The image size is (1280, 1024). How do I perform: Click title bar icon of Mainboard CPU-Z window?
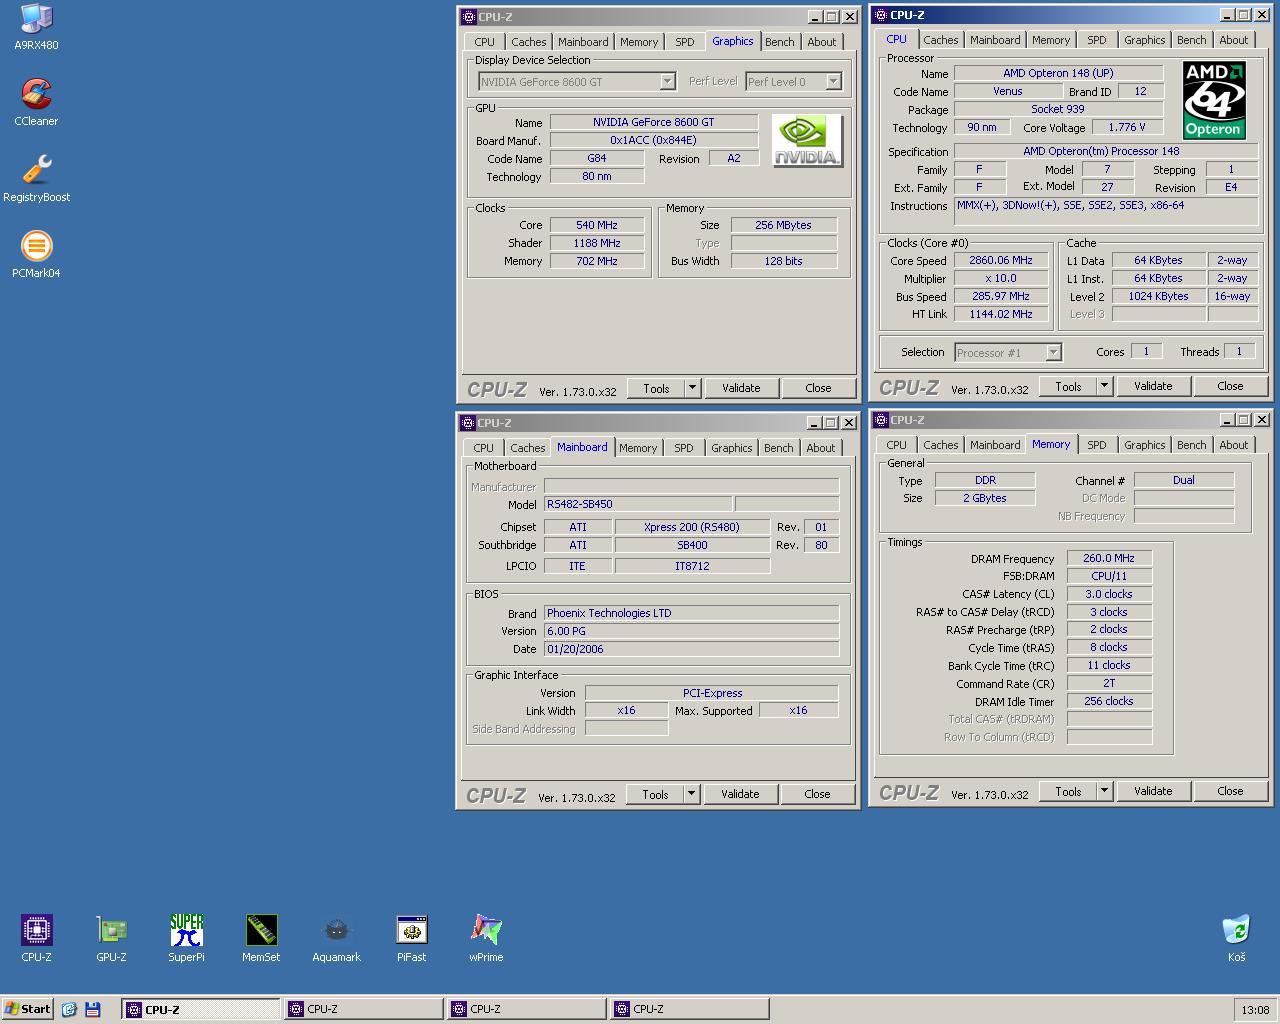pyautogui.click(x=467, y=422)
